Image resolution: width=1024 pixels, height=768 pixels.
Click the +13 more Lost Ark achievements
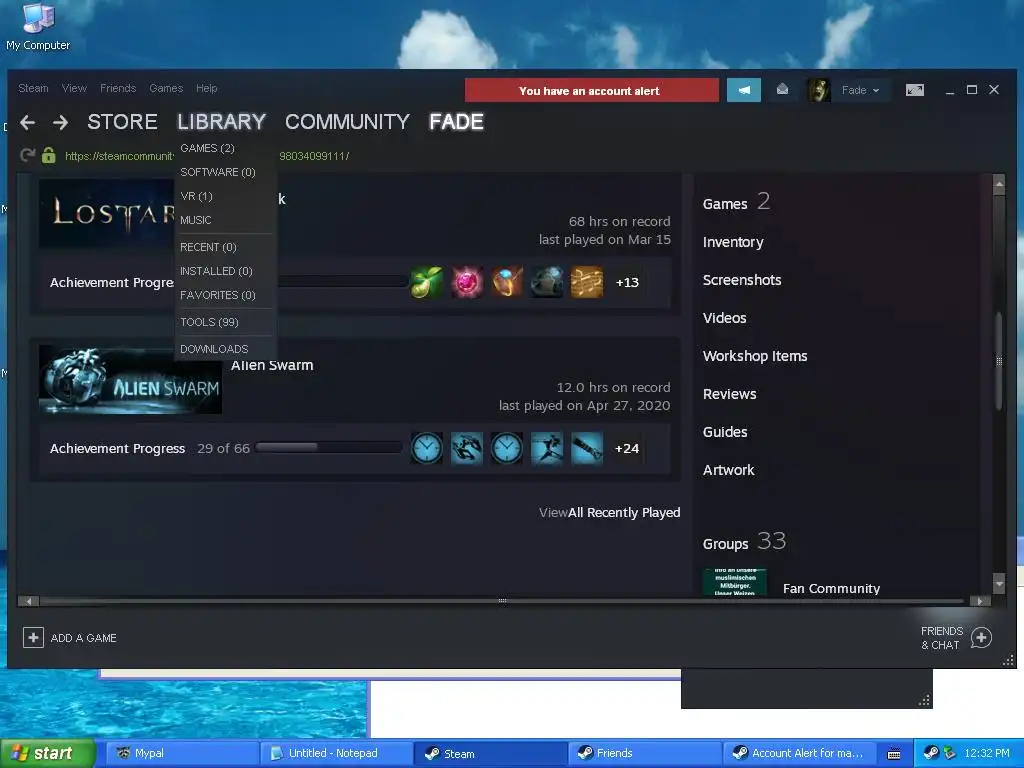click(x=627, y=283)
